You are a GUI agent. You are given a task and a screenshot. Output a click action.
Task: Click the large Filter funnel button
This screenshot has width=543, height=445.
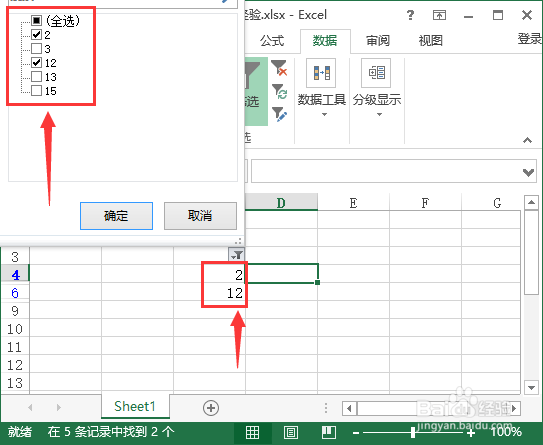(256, 91)
